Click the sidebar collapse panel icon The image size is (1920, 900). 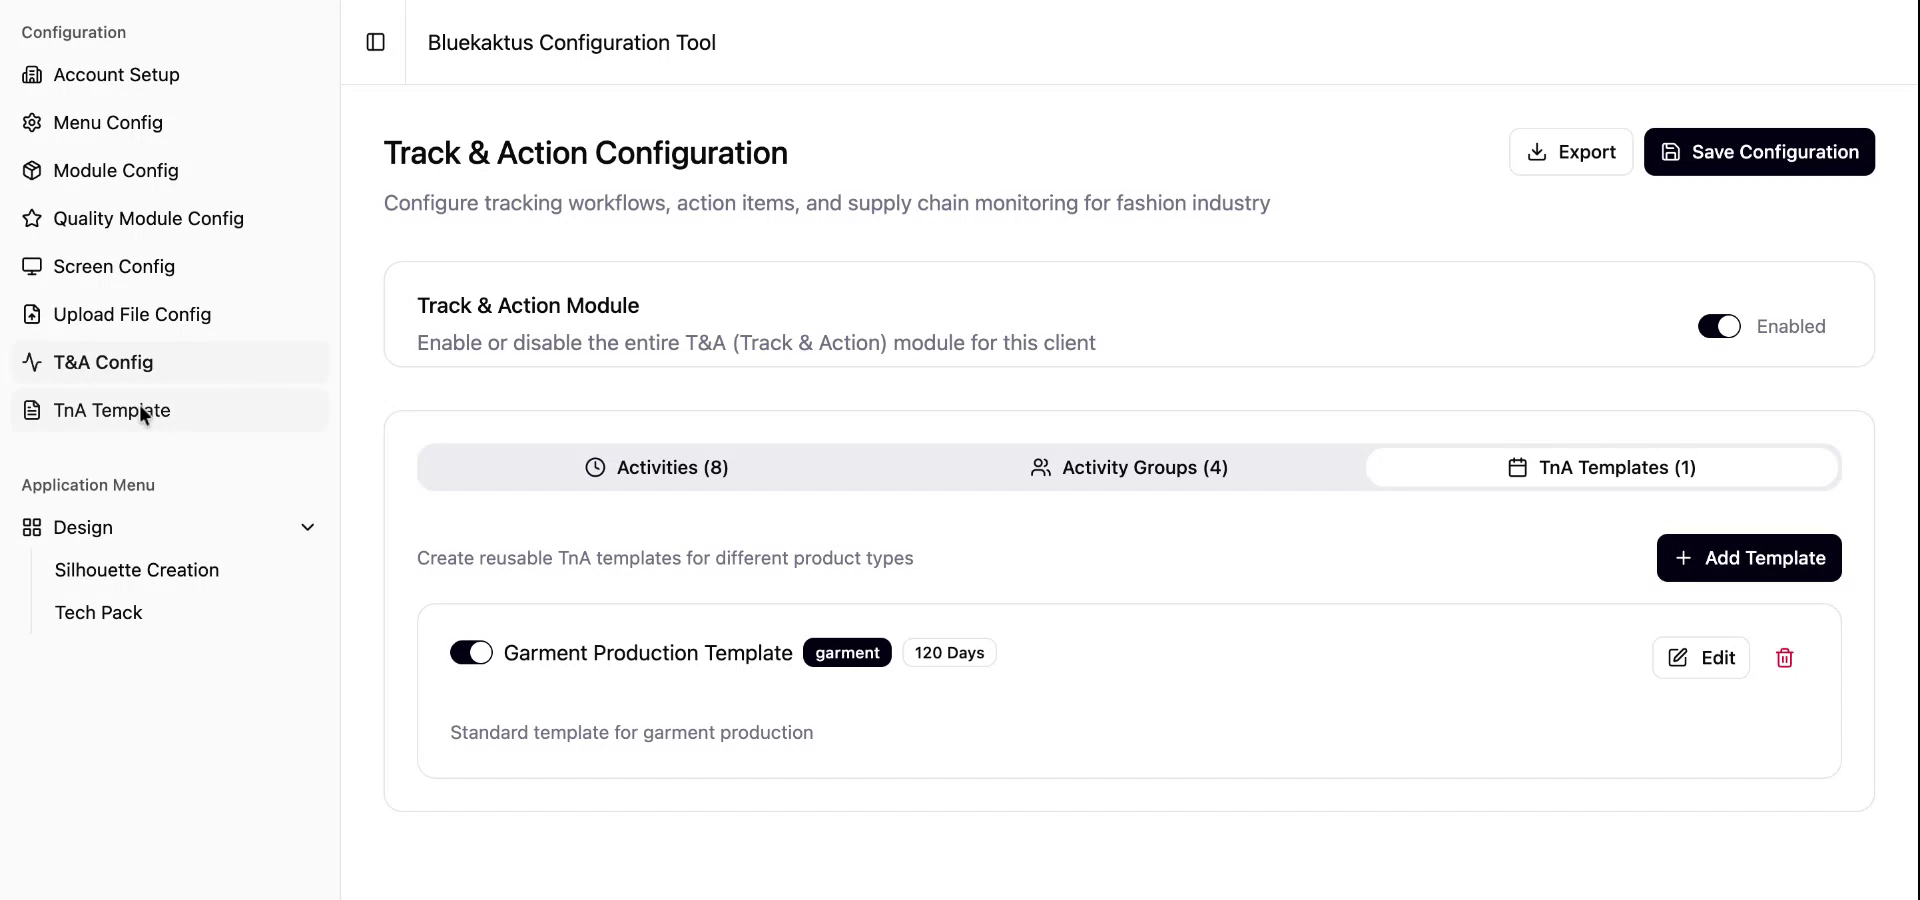376,42
